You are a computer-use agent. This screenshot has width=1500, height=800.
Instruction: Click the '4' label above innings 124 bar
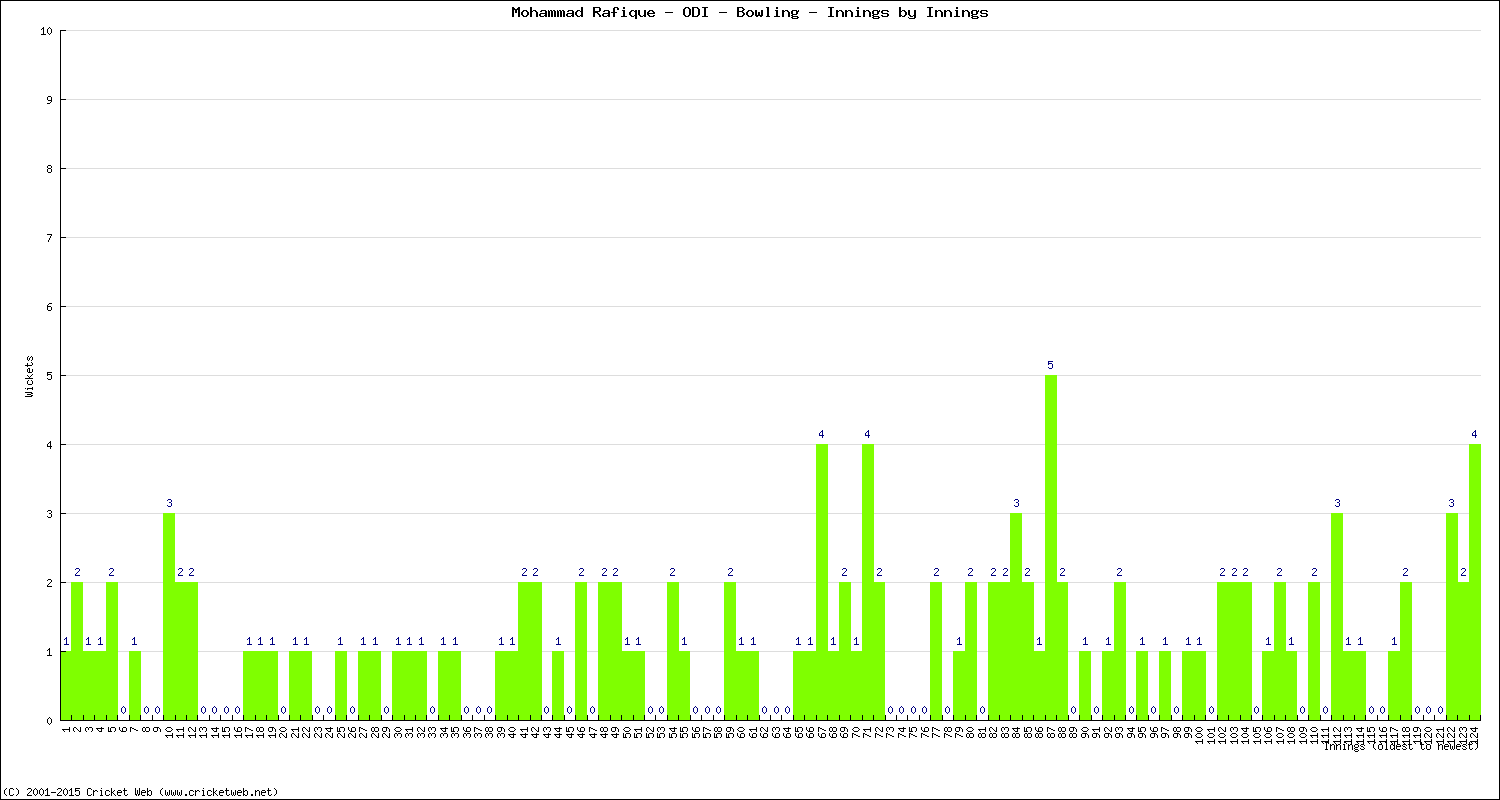click(1474, 434)
